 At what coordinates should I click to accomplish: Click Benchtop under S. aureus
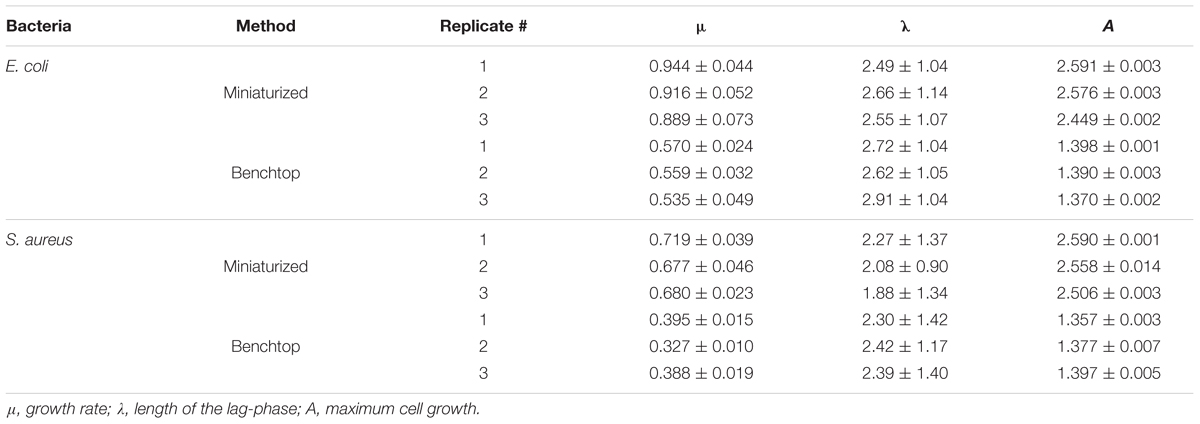265,346
